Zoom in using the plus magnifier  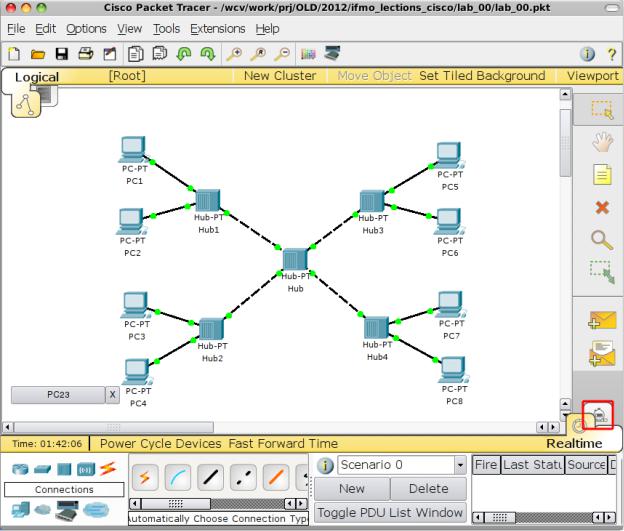point(234,54)
